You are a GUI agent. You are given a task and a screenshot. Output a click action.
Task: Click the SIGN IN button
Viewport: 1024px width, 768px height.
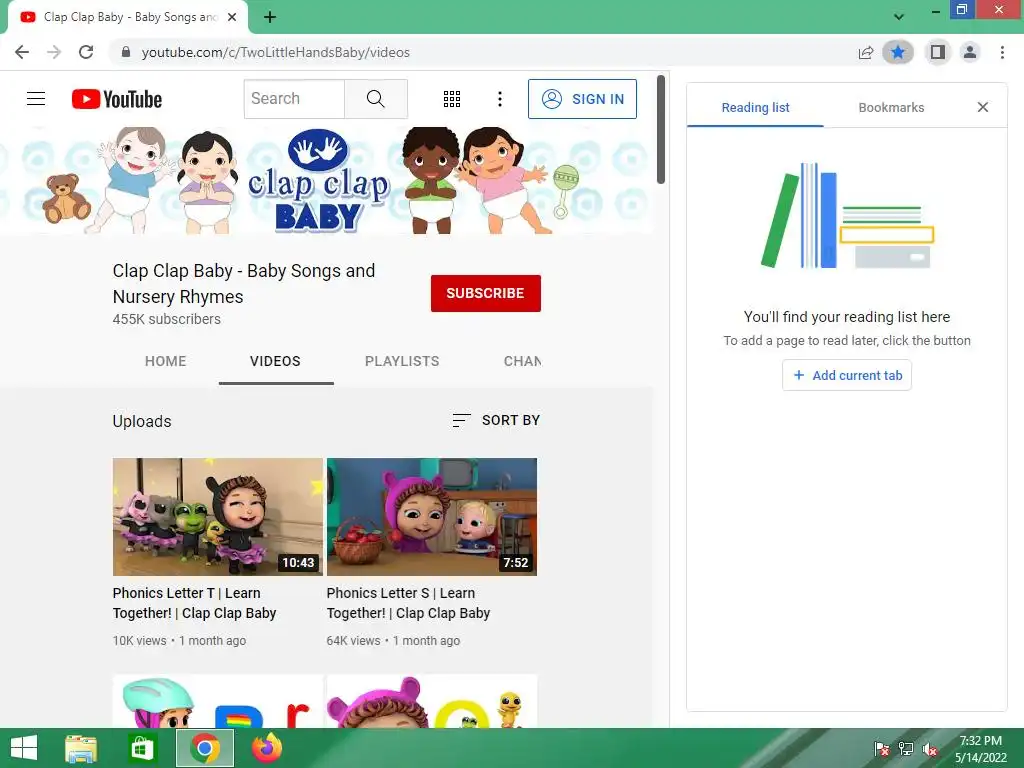pos(583,99)
